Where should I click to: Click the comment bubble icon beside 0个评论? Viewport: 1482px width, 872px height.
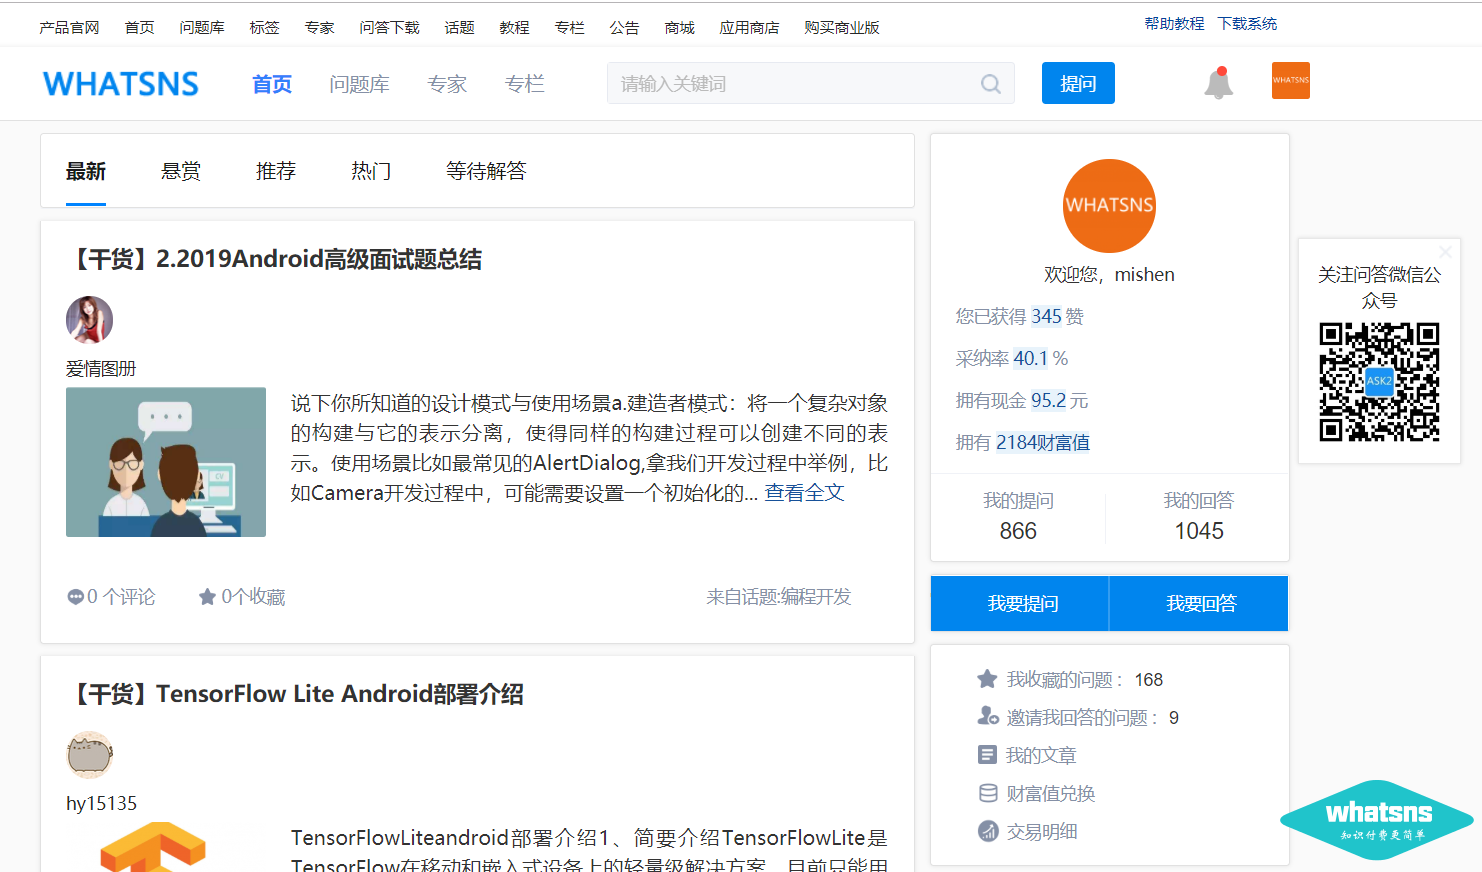point(75,597)
